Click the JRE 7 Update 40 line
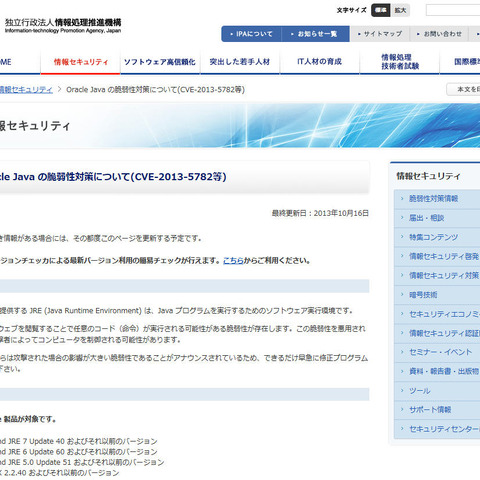 pos(79,441)
